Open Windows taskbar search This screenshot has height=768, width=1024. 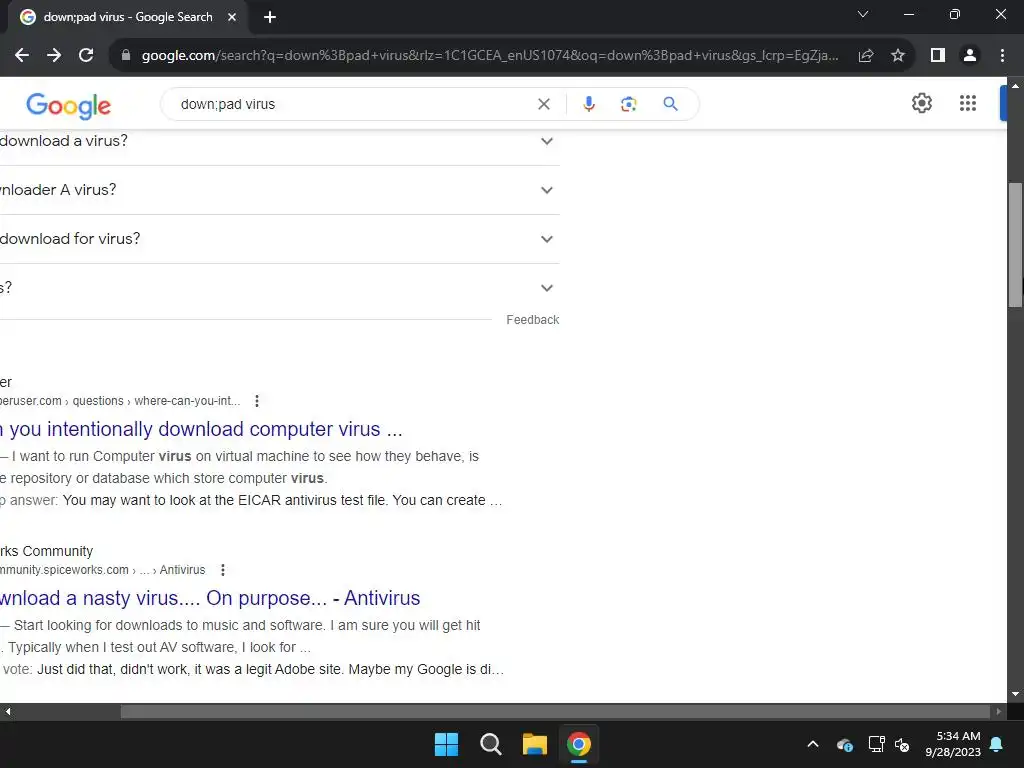click(x=490, y=744)
